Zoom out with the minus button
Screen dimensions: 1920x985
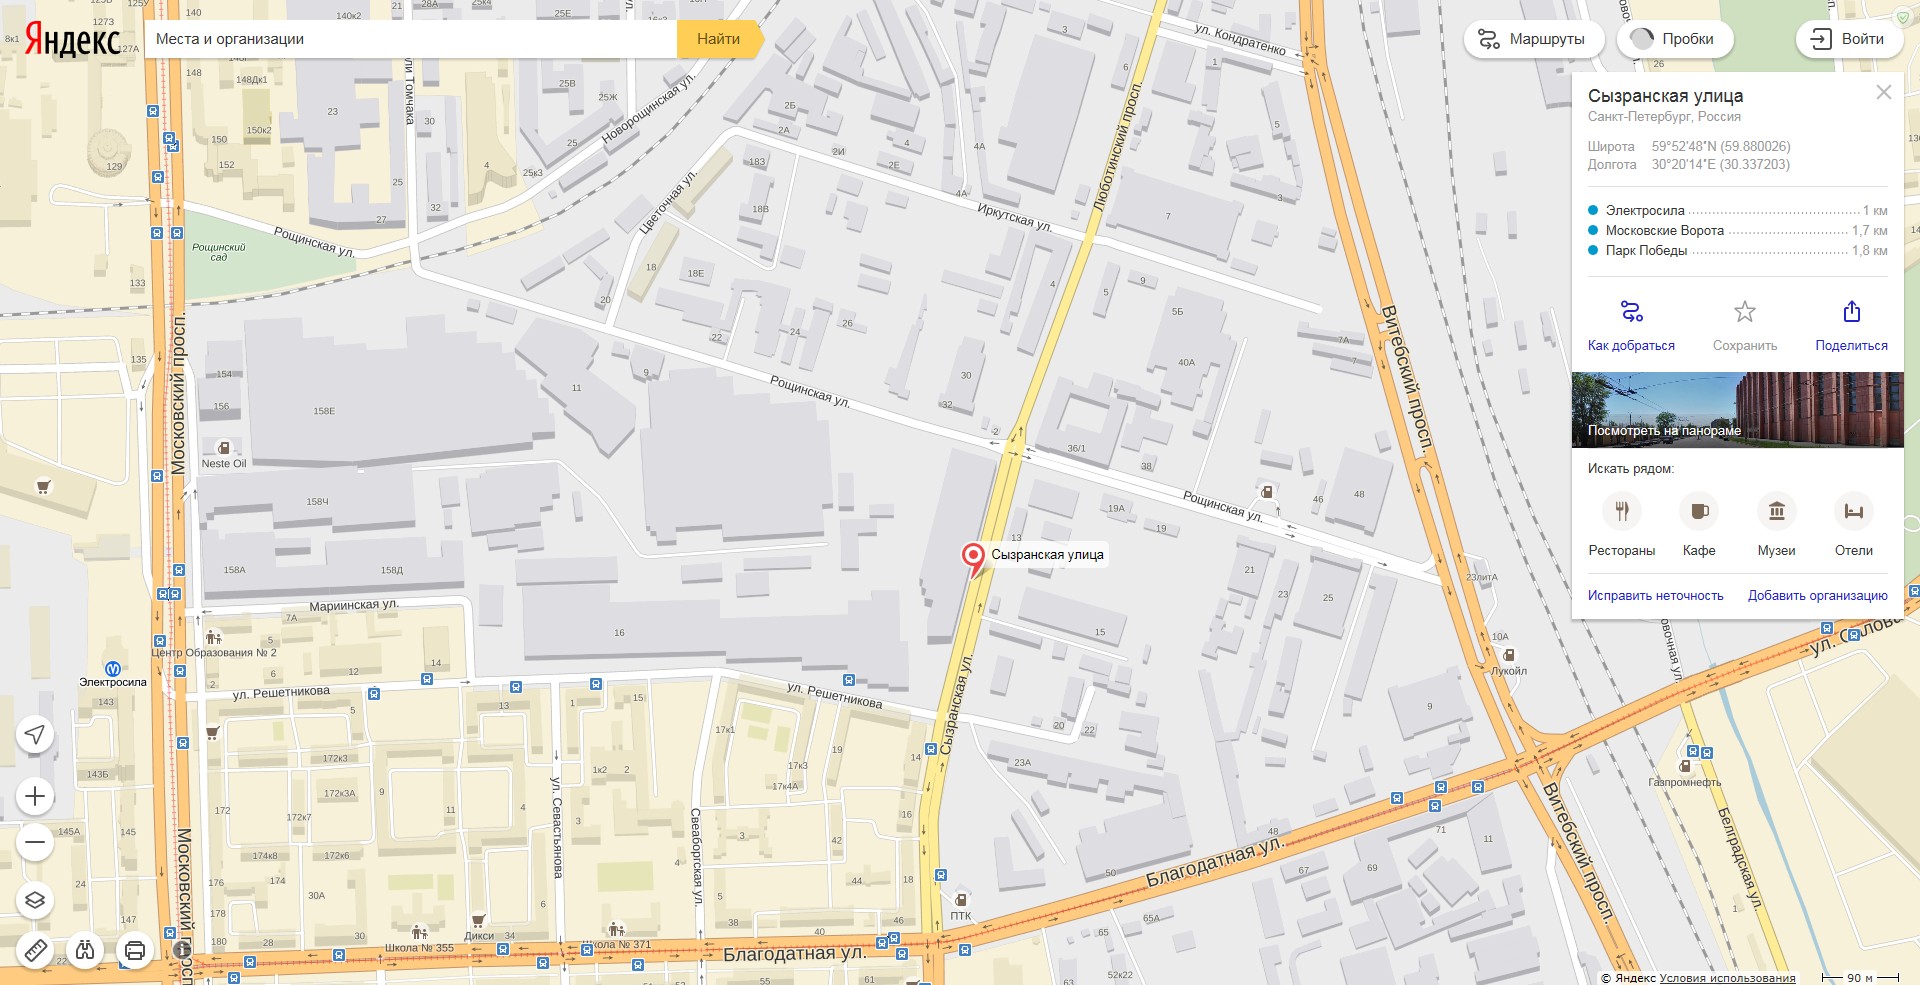tap(35, 842)
